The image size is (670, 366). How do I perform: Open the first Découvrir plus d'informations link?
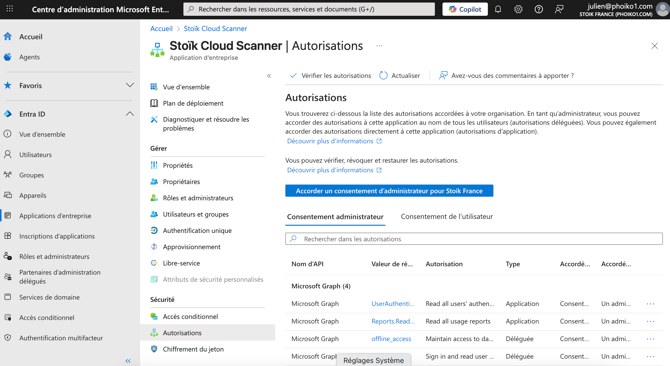(x=334, y=141)
